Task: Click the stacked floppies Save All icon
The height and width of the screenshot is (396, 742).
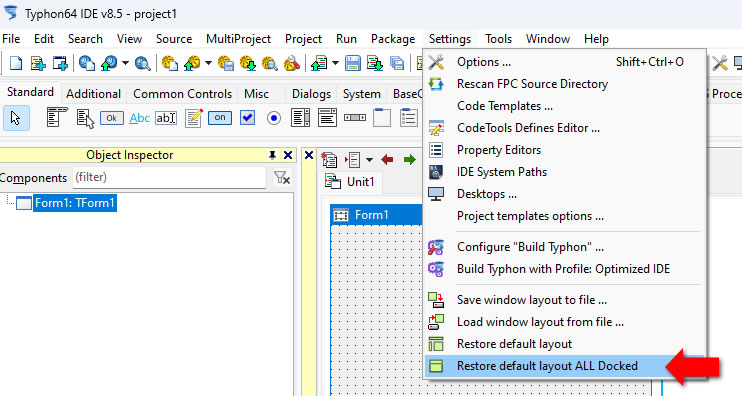Action: coord(397,62)
